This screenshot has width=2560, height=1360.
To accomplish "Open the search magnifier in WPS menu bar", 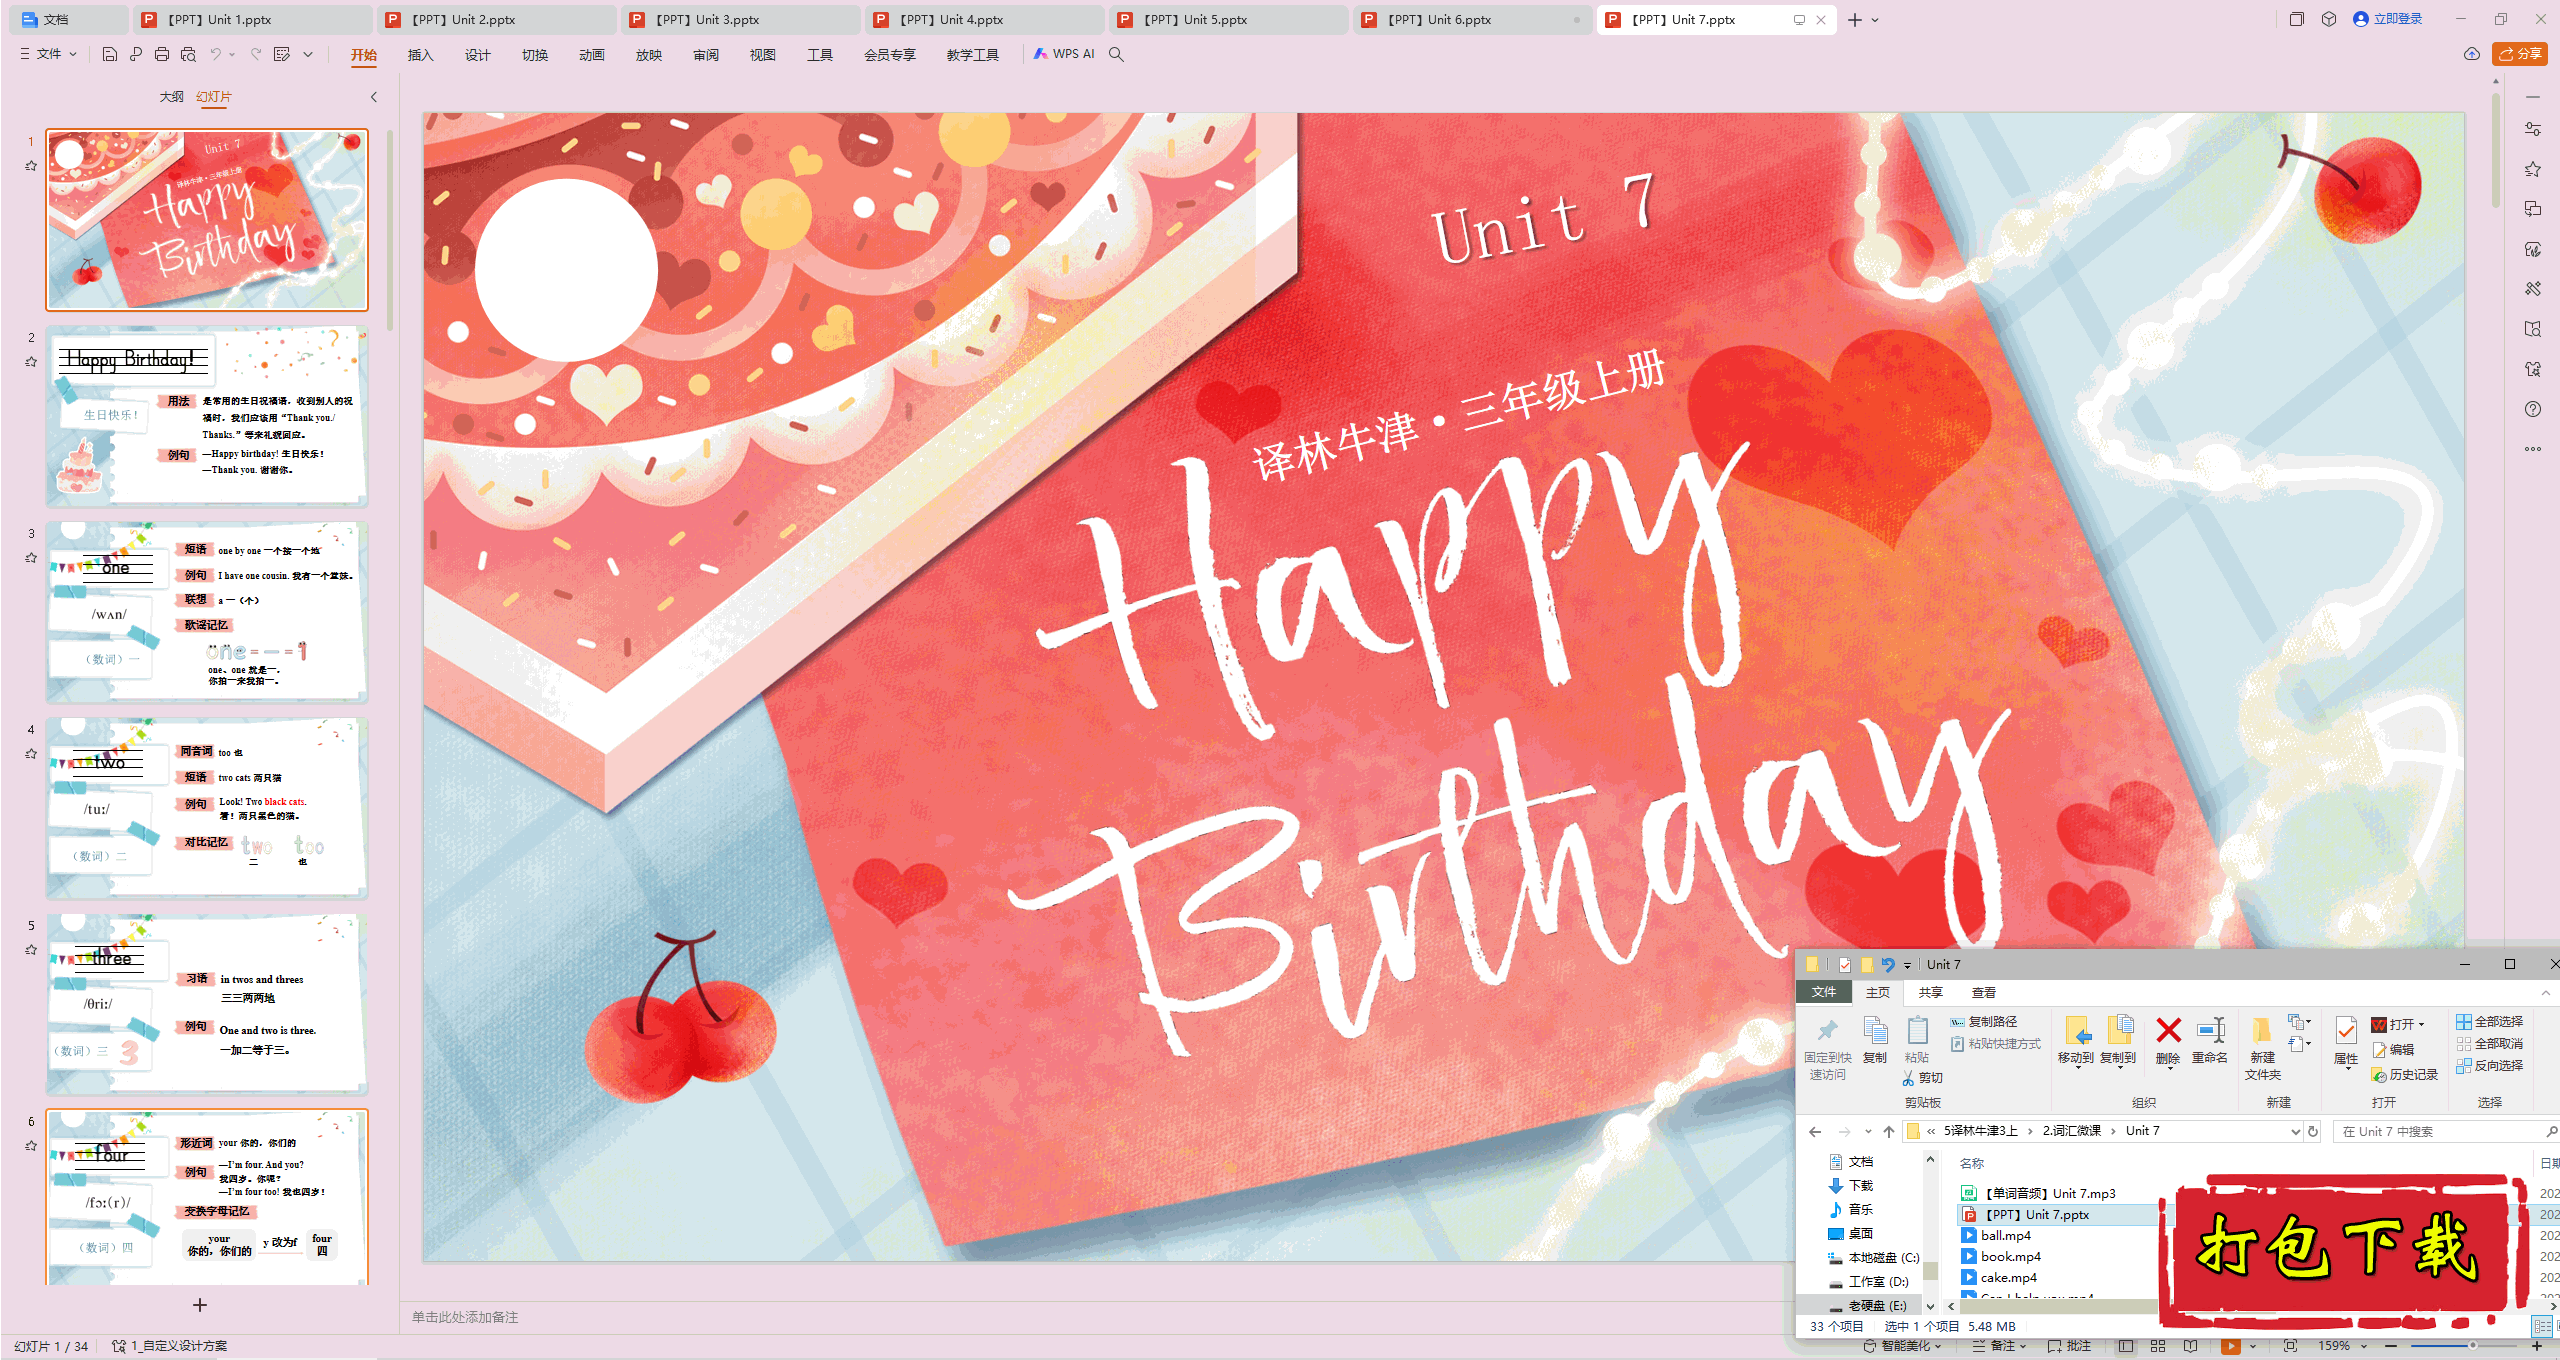I will pos(1116,54).
